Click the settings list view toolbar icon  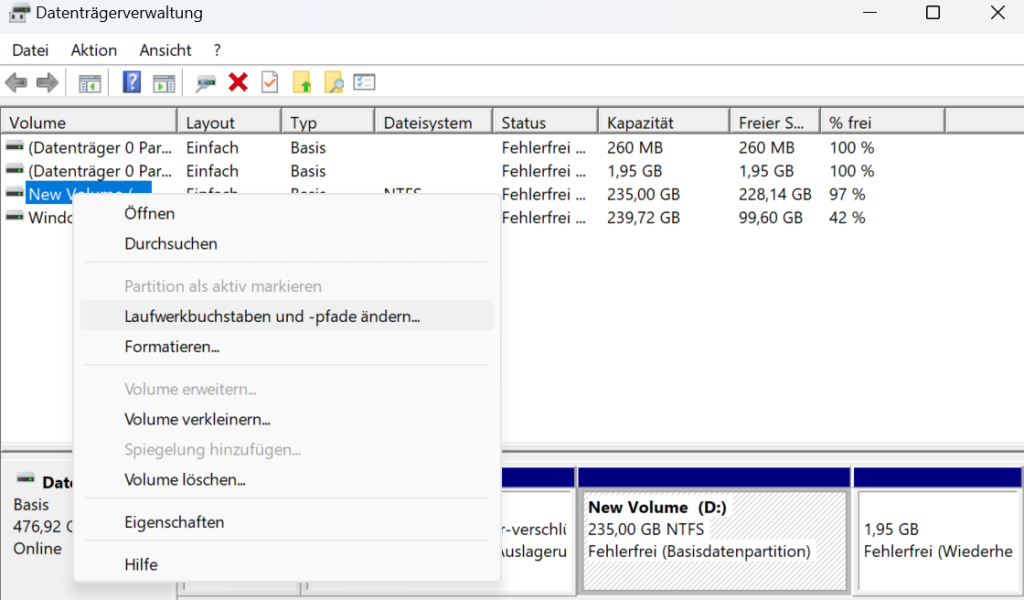pos(364,82)
